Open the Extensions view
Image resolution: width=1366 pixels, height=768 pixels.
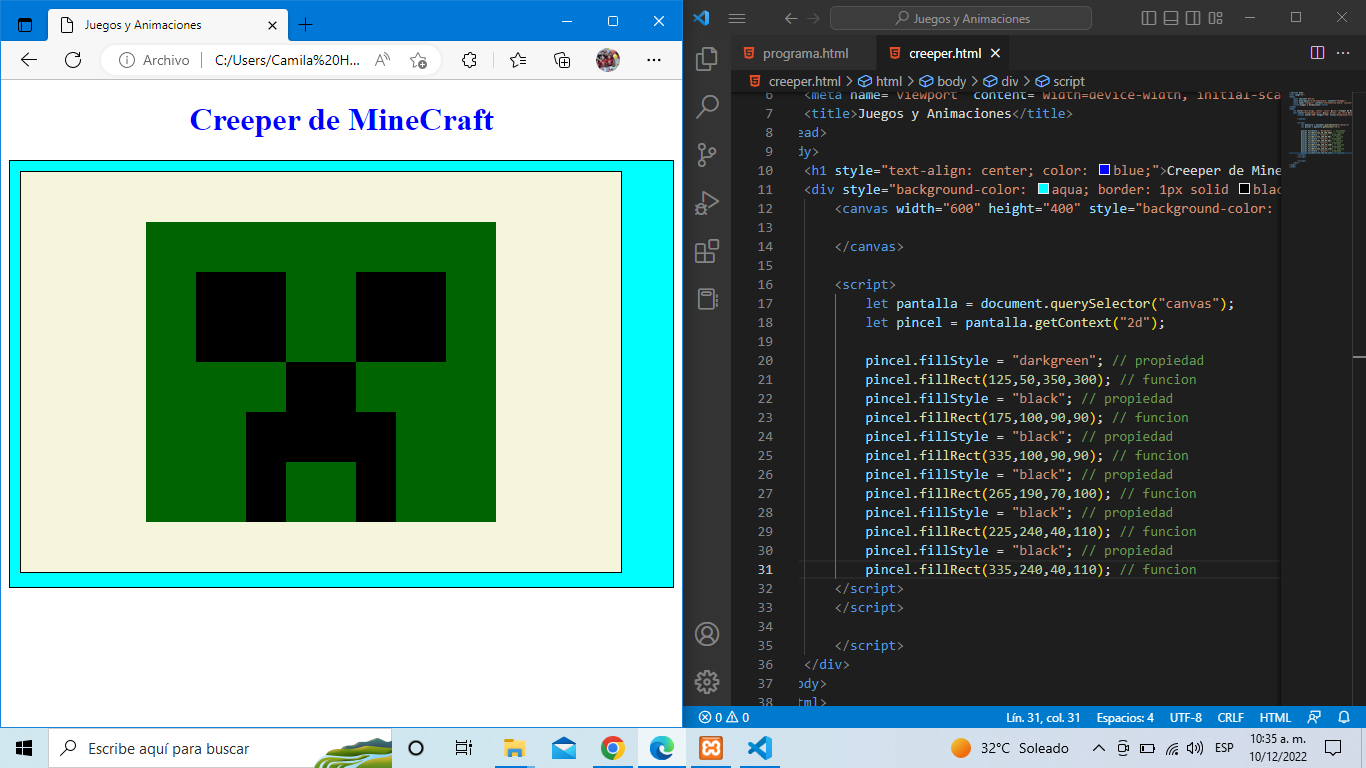pos(707,250)
